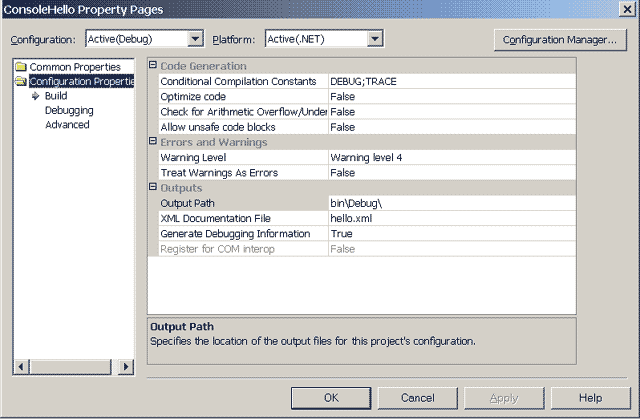Click the Help button
The image size is (640, 420).
[591, 398]
